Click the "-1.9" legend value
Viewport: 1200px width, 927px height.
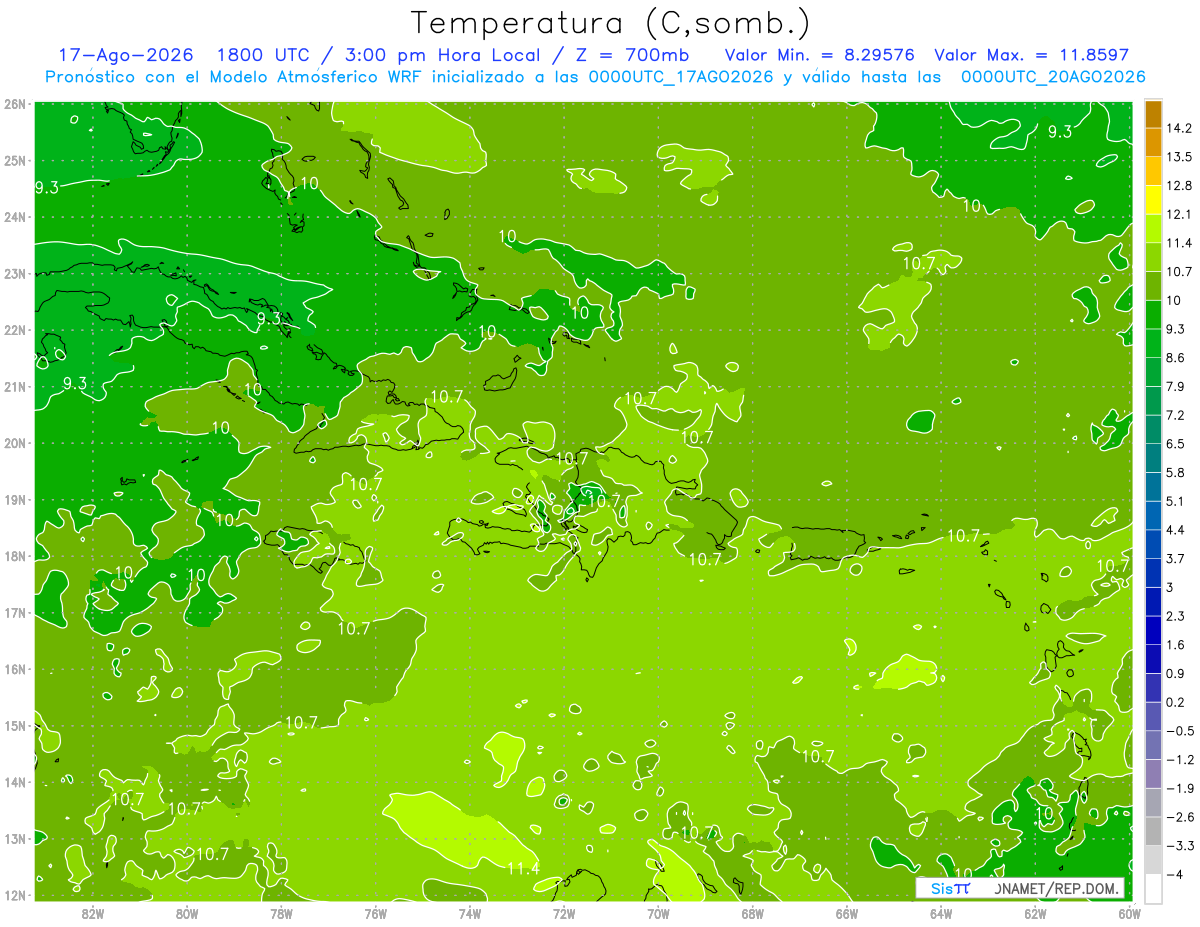click(1180, 788)
